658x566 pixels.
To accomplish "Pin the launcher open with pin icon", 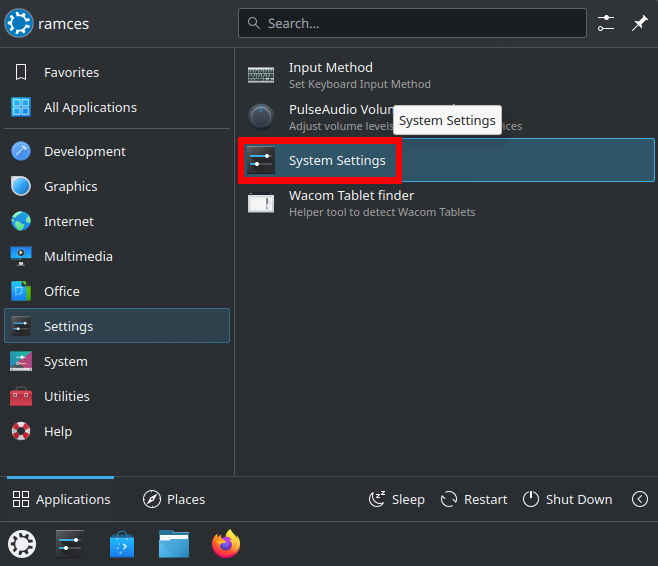I will tap(640, 23).
